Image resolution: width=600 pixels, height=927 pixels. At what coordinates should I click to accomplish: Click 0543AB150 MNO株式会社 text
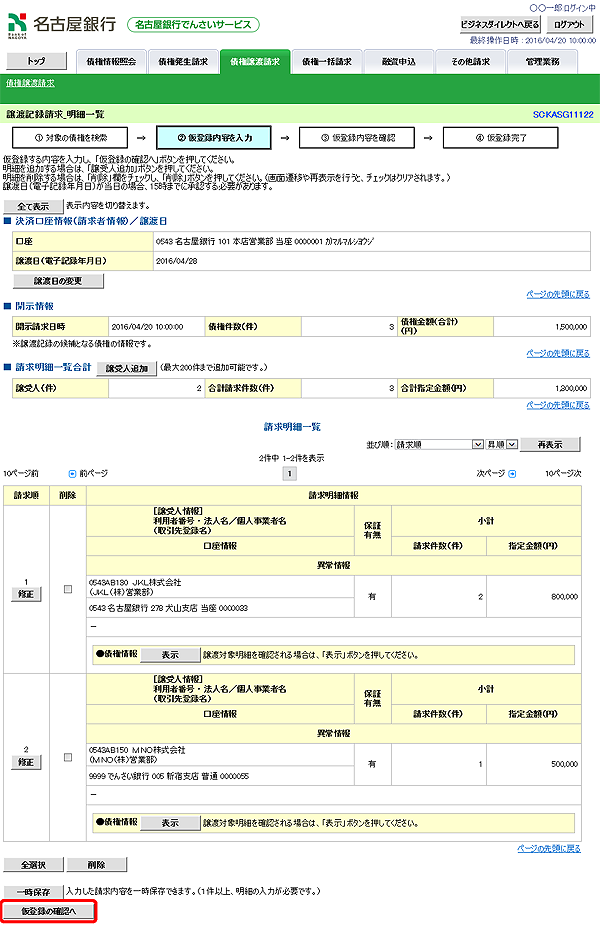coord(137,750)
